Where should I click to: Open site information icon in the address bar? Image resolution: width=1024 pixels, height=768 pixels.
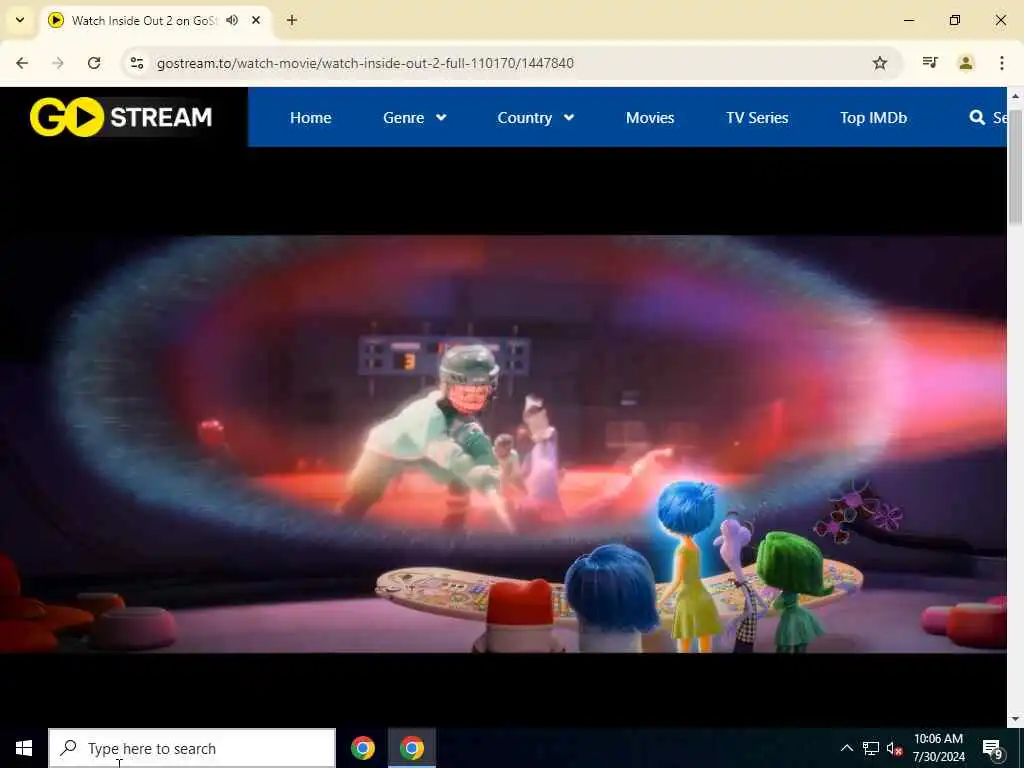[136, 63]
